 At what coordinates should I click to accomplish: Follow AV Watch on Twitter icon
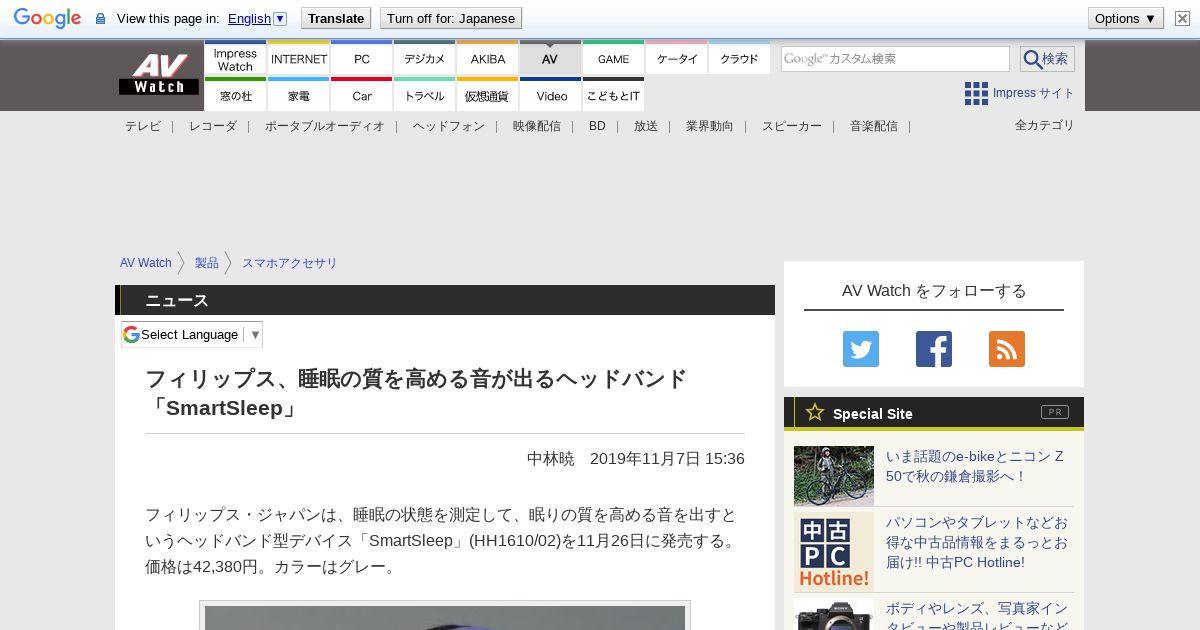click(861, 349)
